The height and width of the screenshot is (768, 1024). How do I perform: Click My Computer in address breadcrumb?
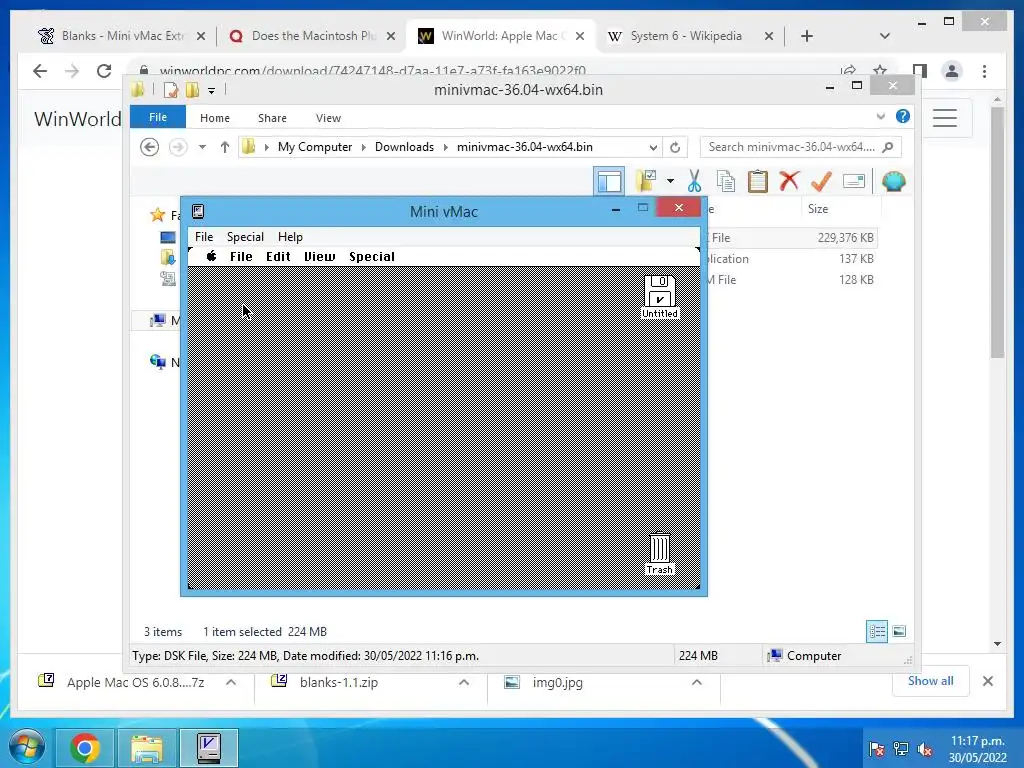click(x=315, y=147)
